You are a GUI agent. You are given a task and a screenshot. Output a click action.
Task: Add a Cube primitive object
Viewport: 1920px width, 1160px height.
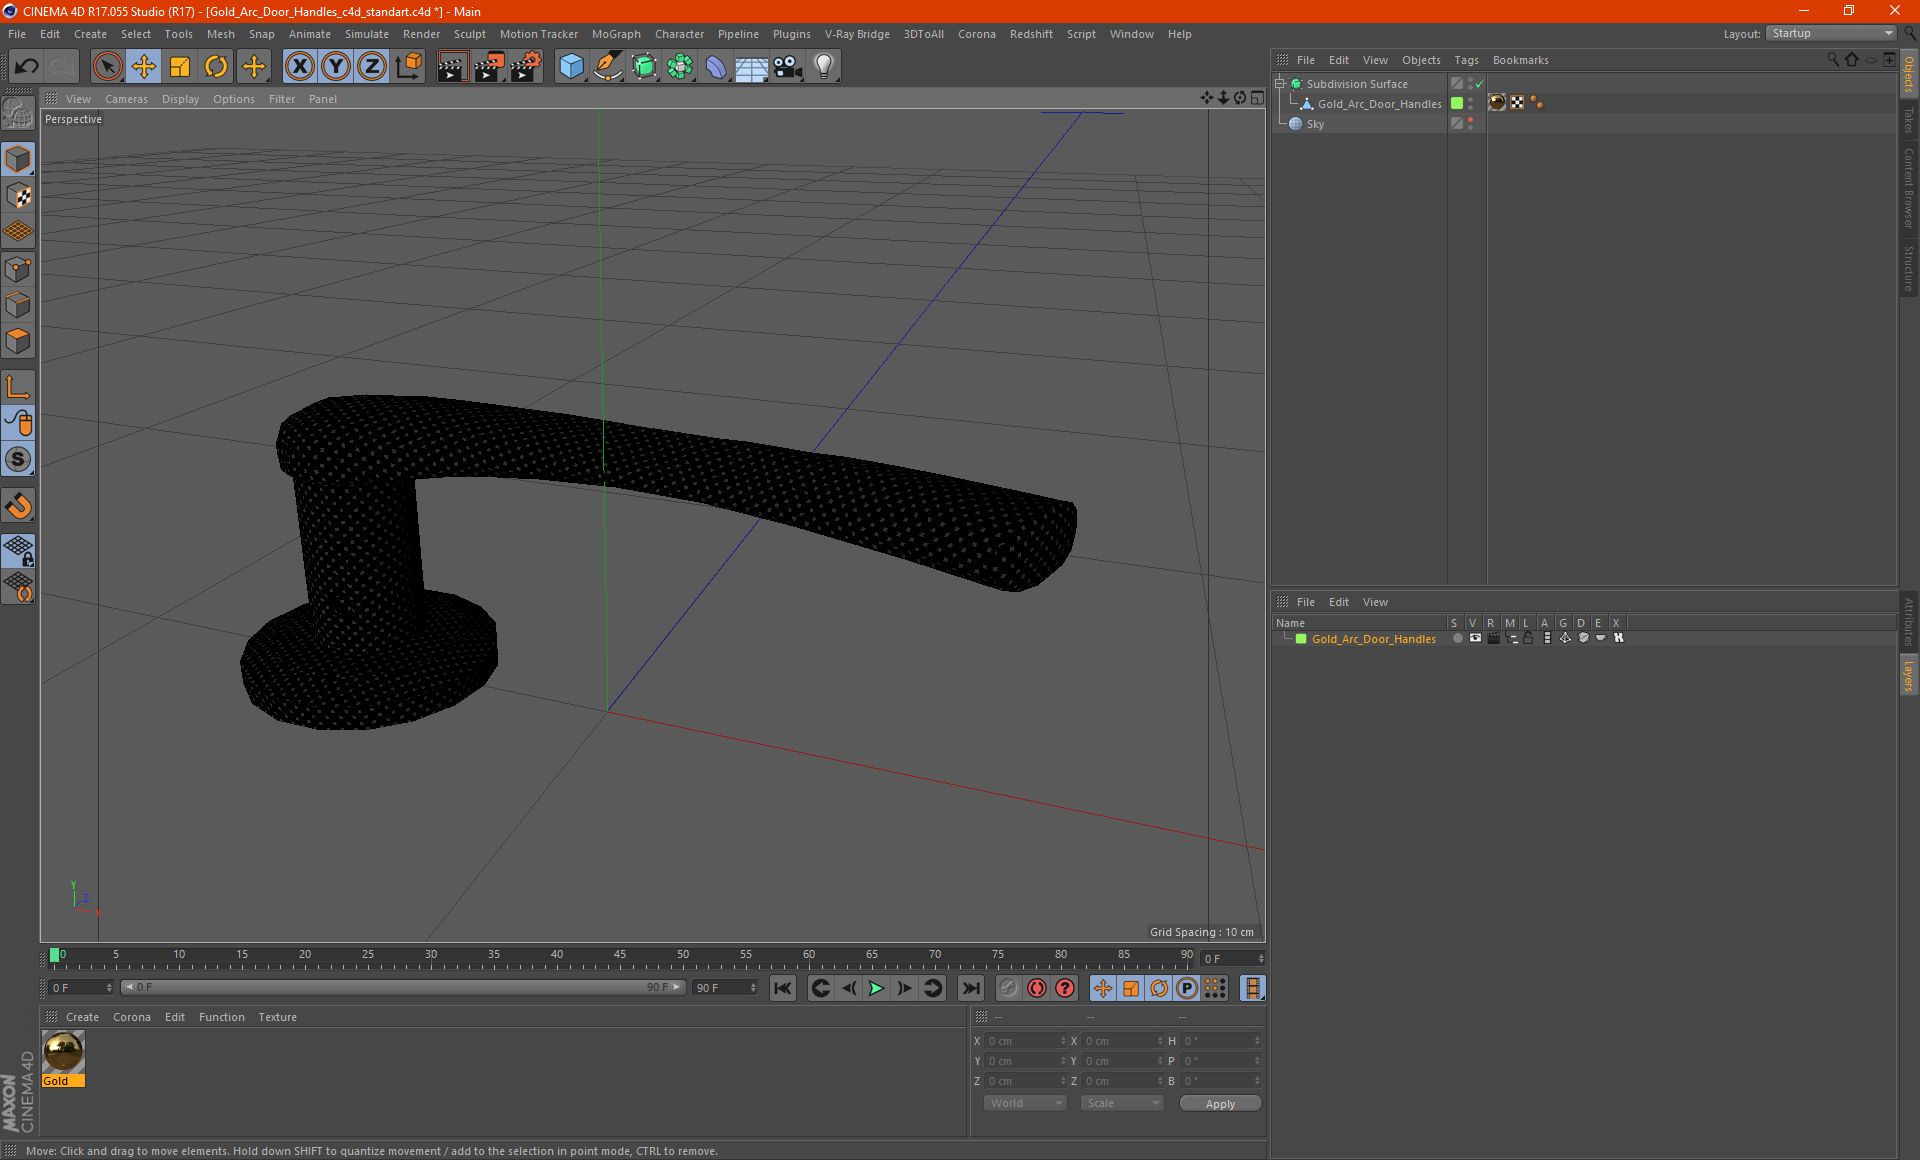[571, 67]
